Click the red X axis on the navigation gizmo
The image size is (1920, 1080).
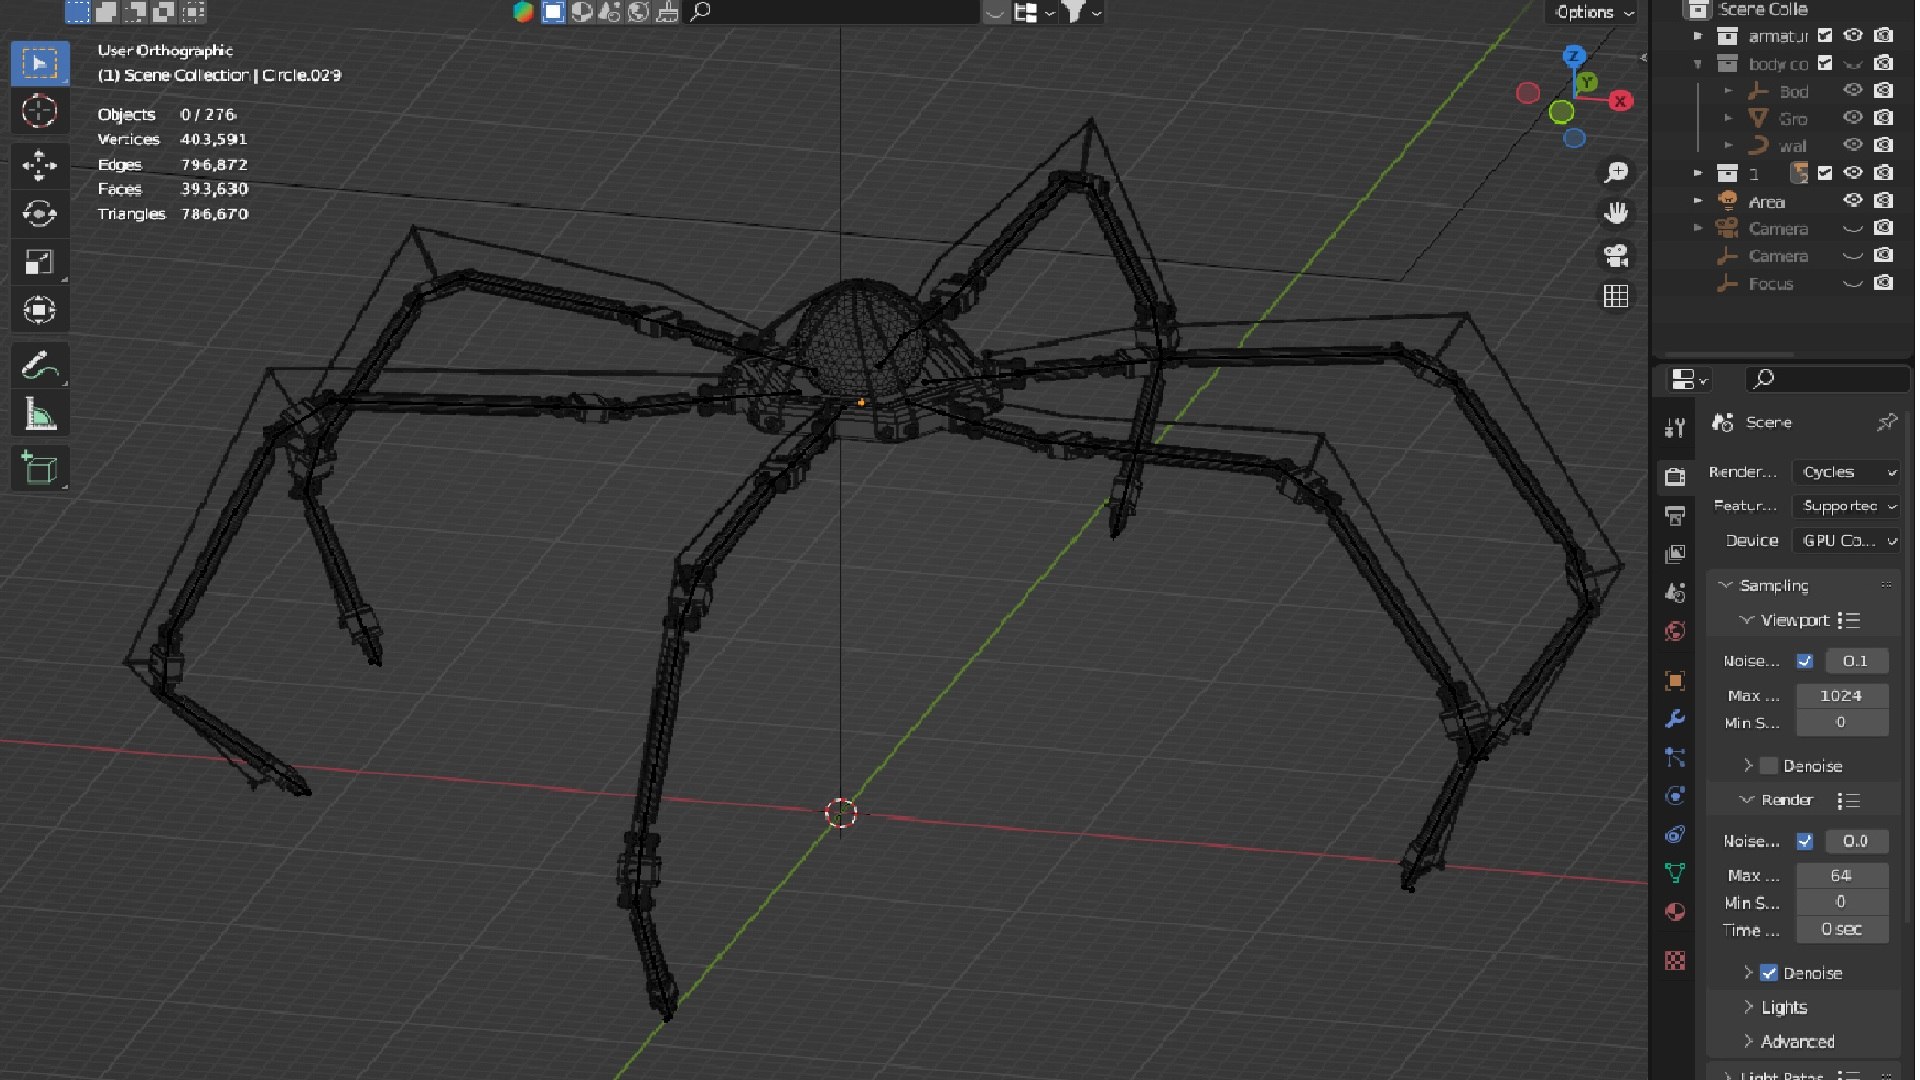coord(1620,101)
